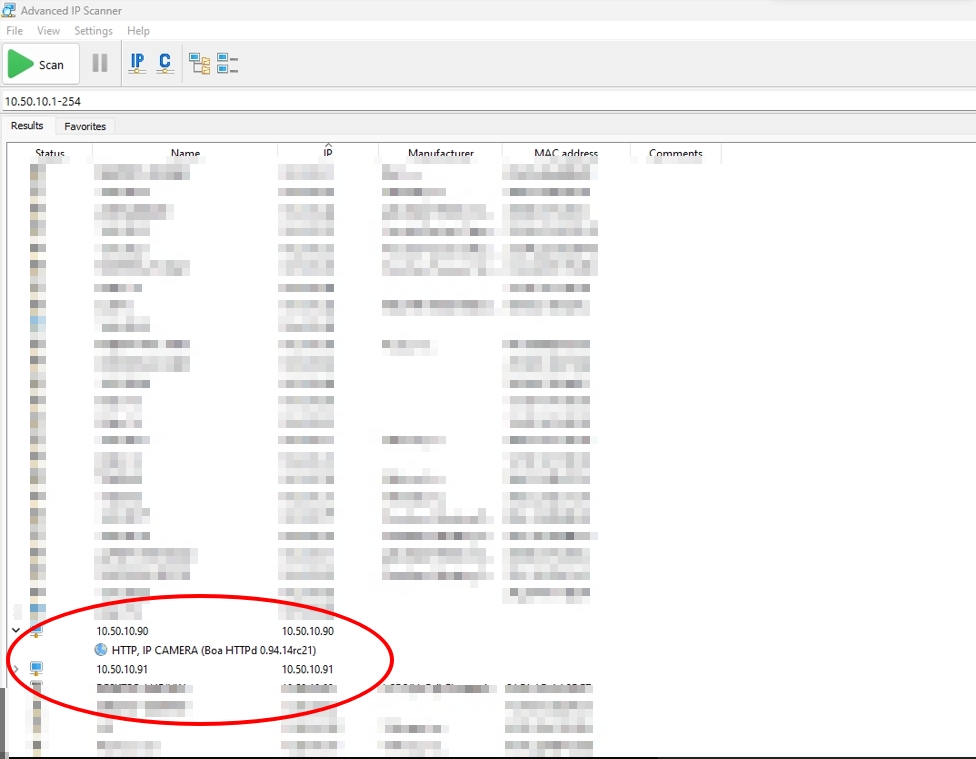The image size is (976, 759).
Task: Open the Settings menu
Action: click(93, 31)
